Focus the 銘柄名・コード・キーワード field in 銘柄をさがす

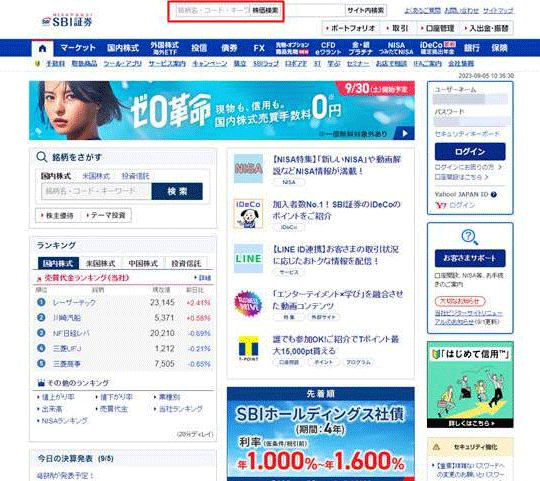96,191
